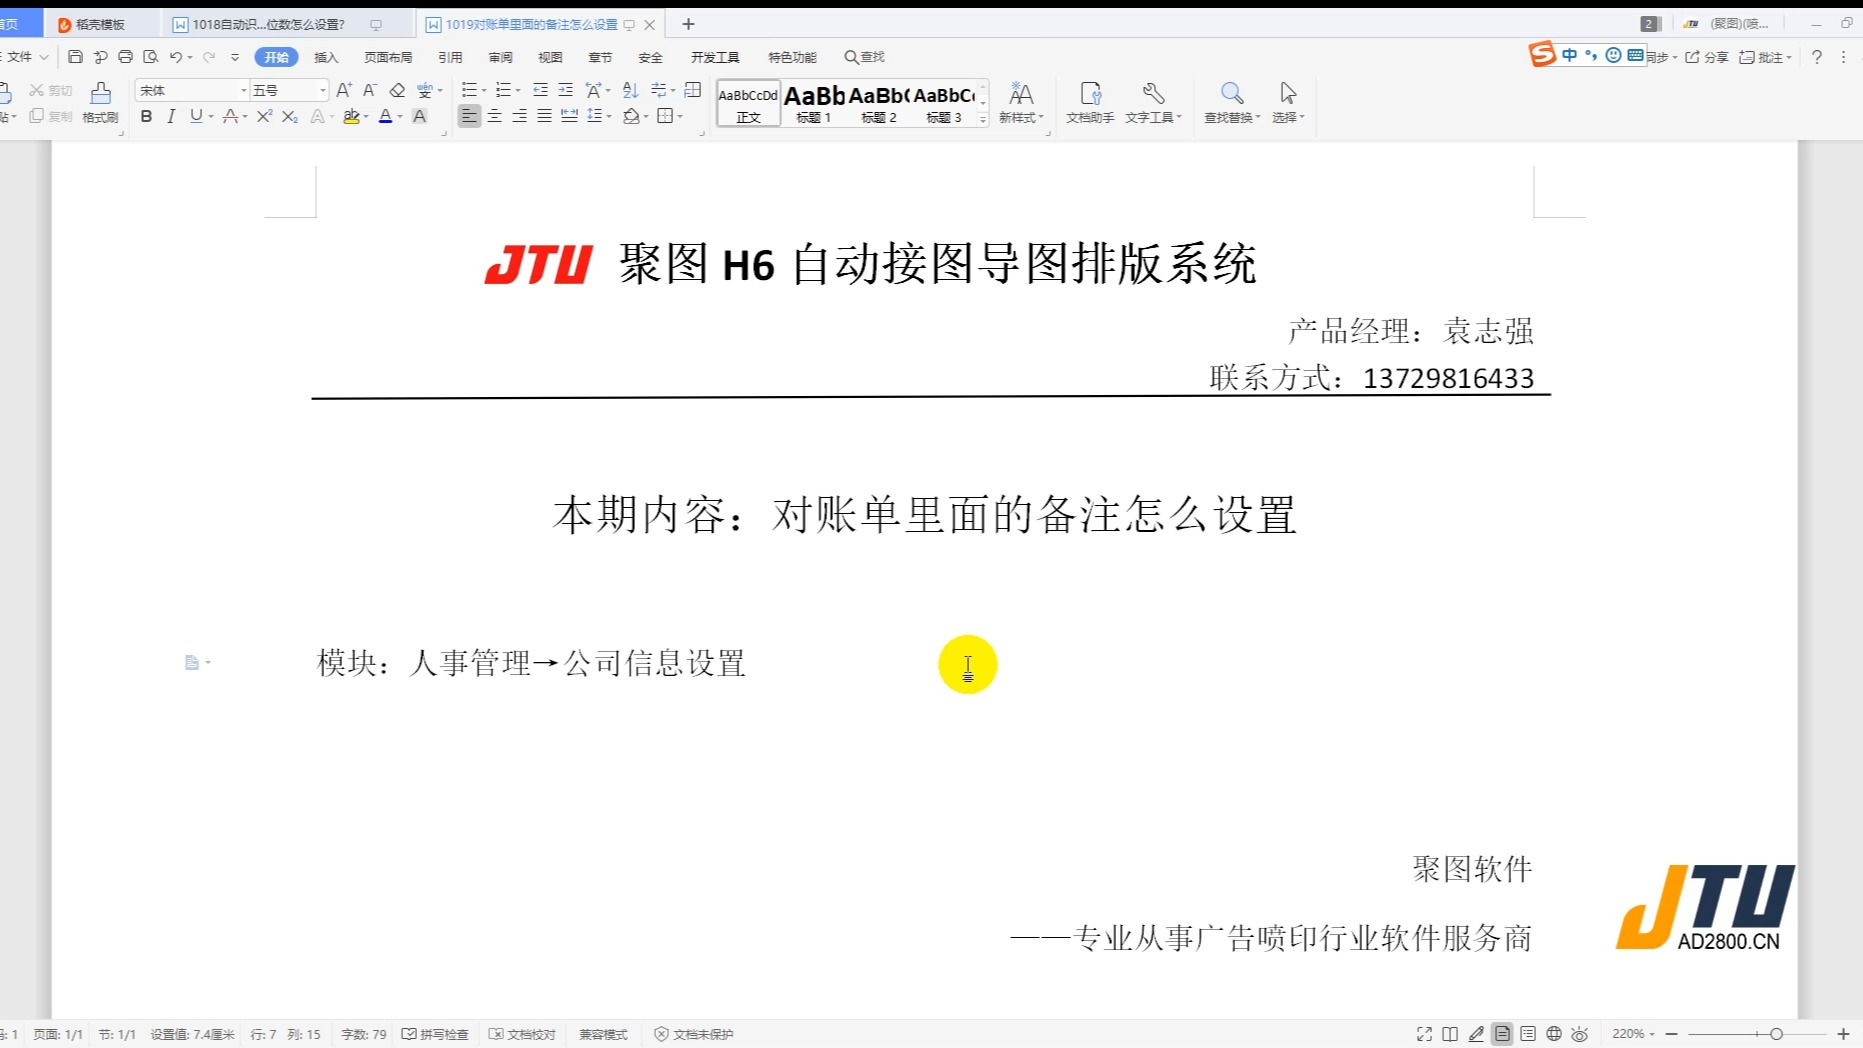The height and width of the screenshot is (1048, 1863).
Task: Apply the Heading 1 (标题 1) style
Action: pyautogui.click(x=814, y=103)
